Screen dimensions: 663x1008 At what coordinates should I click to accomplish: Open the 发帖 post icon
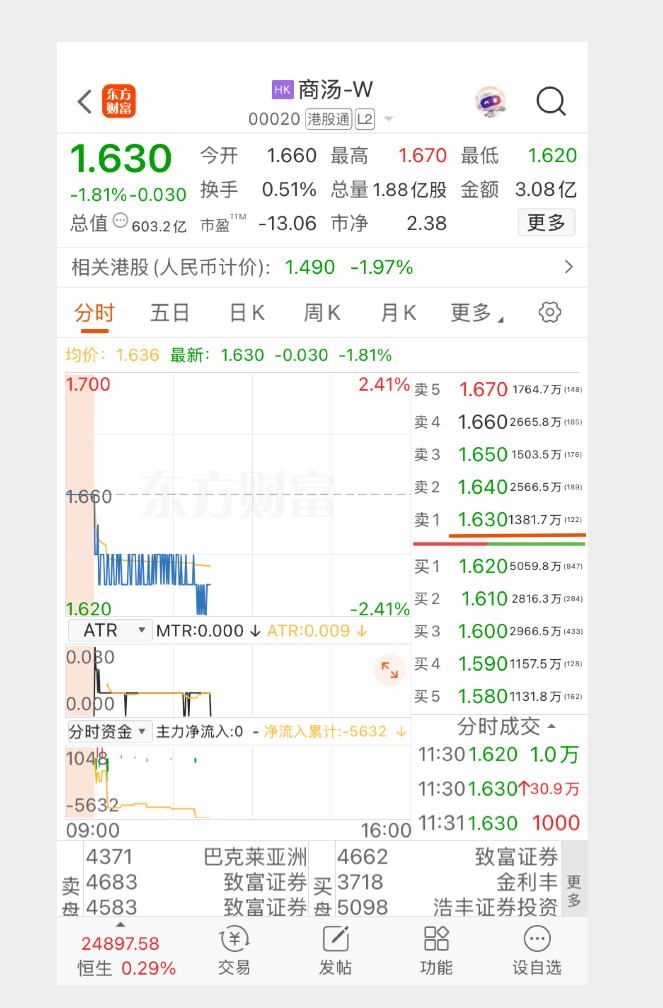(x=335, y=951)
